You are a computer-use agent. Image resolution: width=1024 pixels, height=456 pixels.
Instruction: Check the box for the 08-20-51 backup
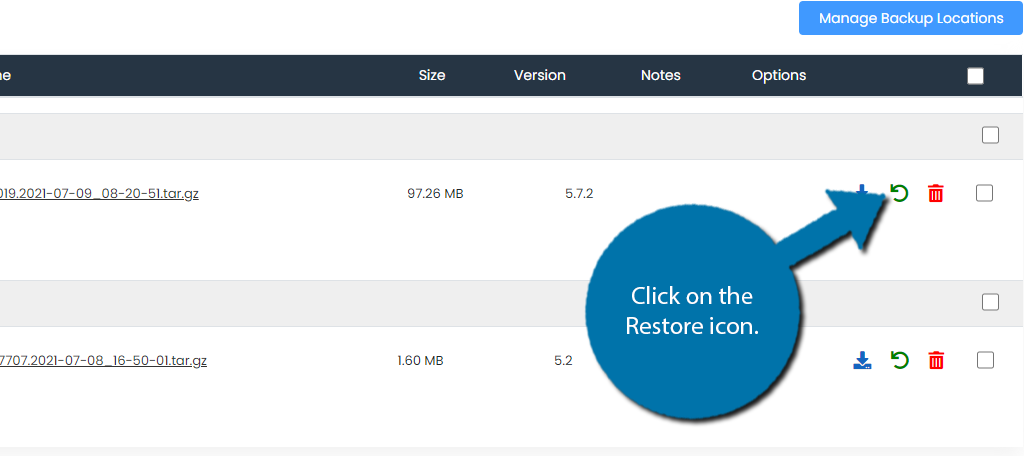point(984,193)
